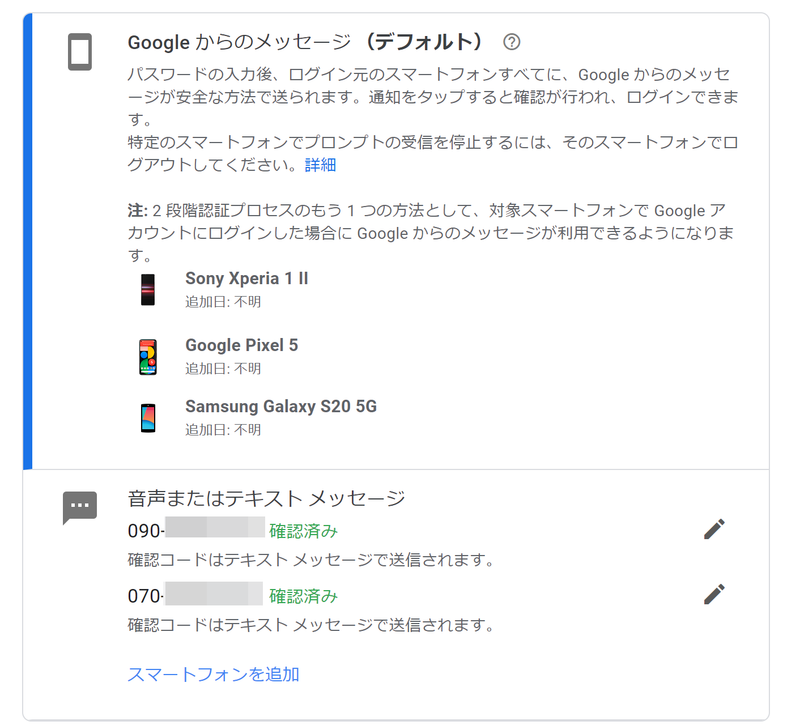The height and width of the screenshot is (727, 800).
Task: Click 追加日: 不明 under Google Pixel 5
Action: 223,368
